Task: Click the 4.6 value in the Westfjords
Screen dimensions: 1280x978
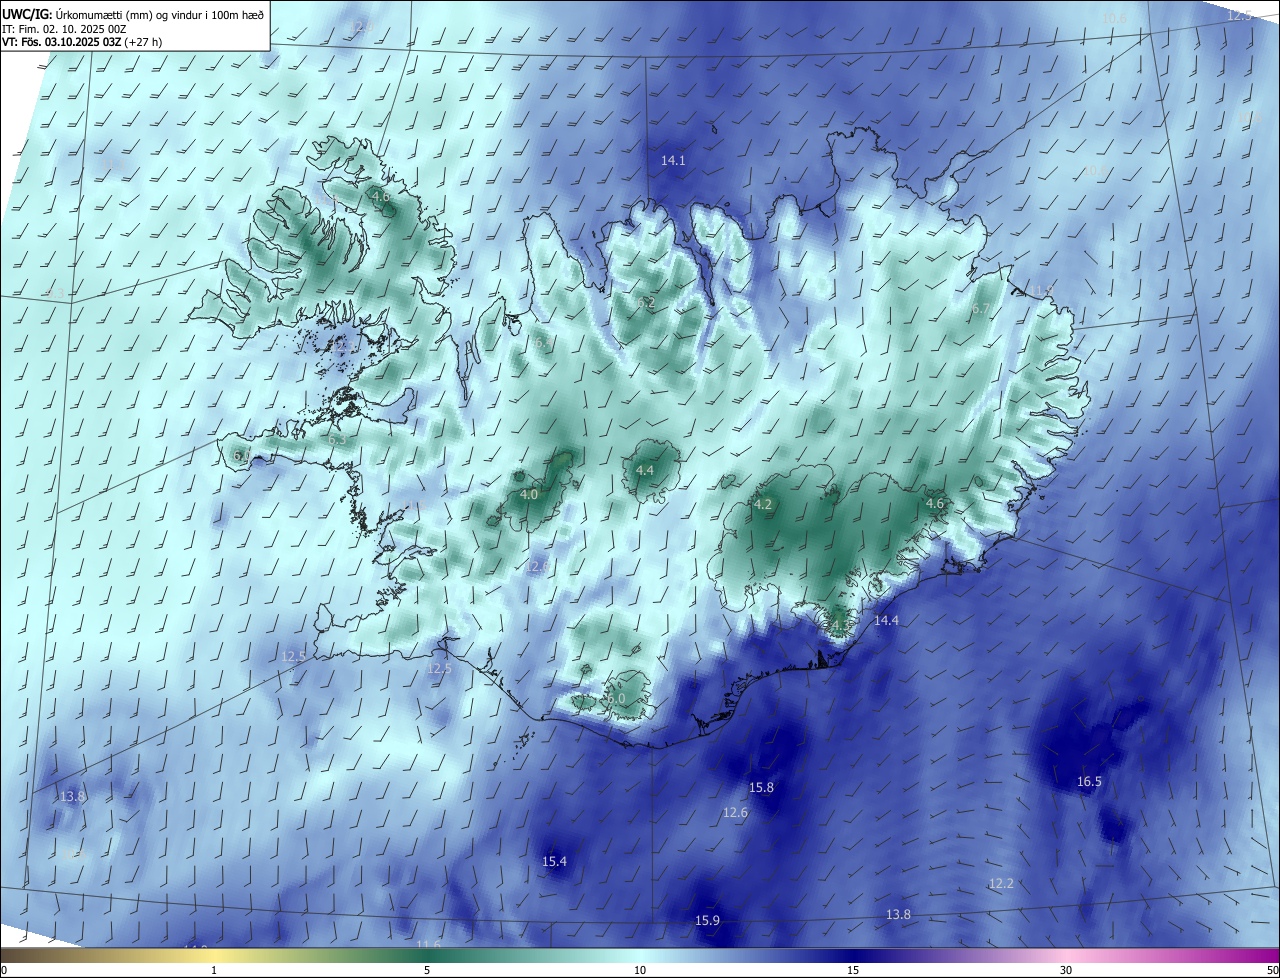Action: point(381,197)
